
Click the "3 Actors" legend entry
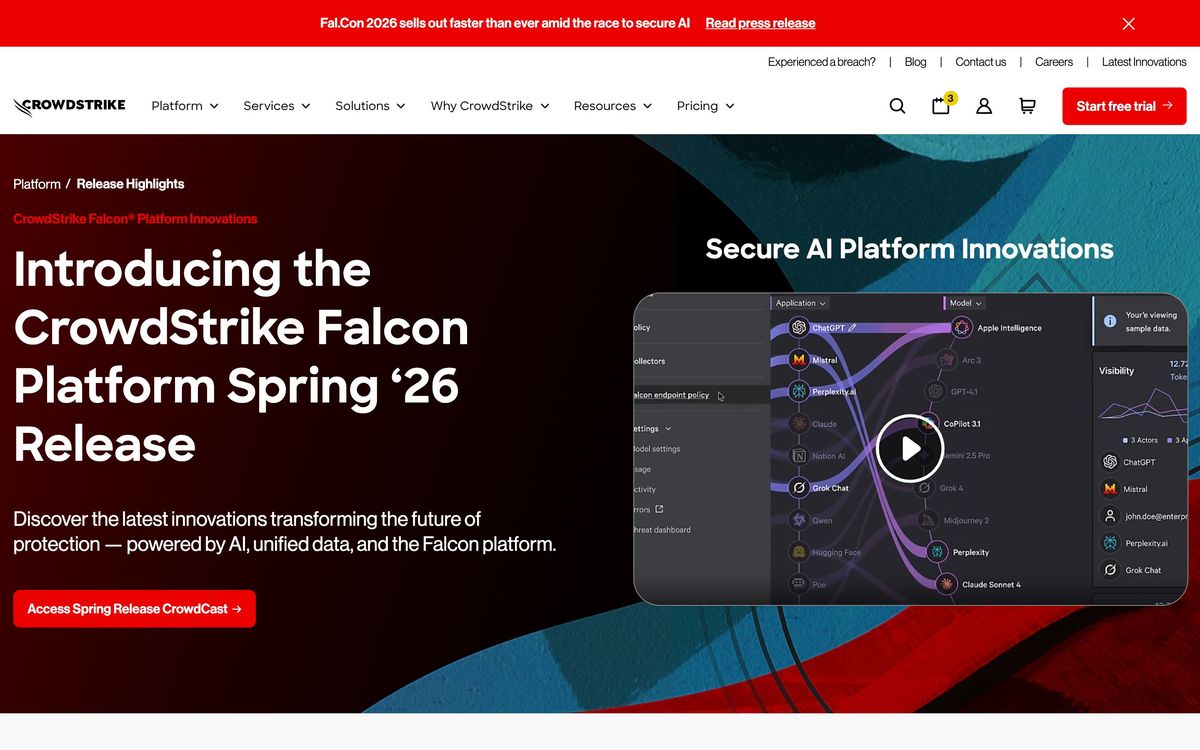point(1141,440)
